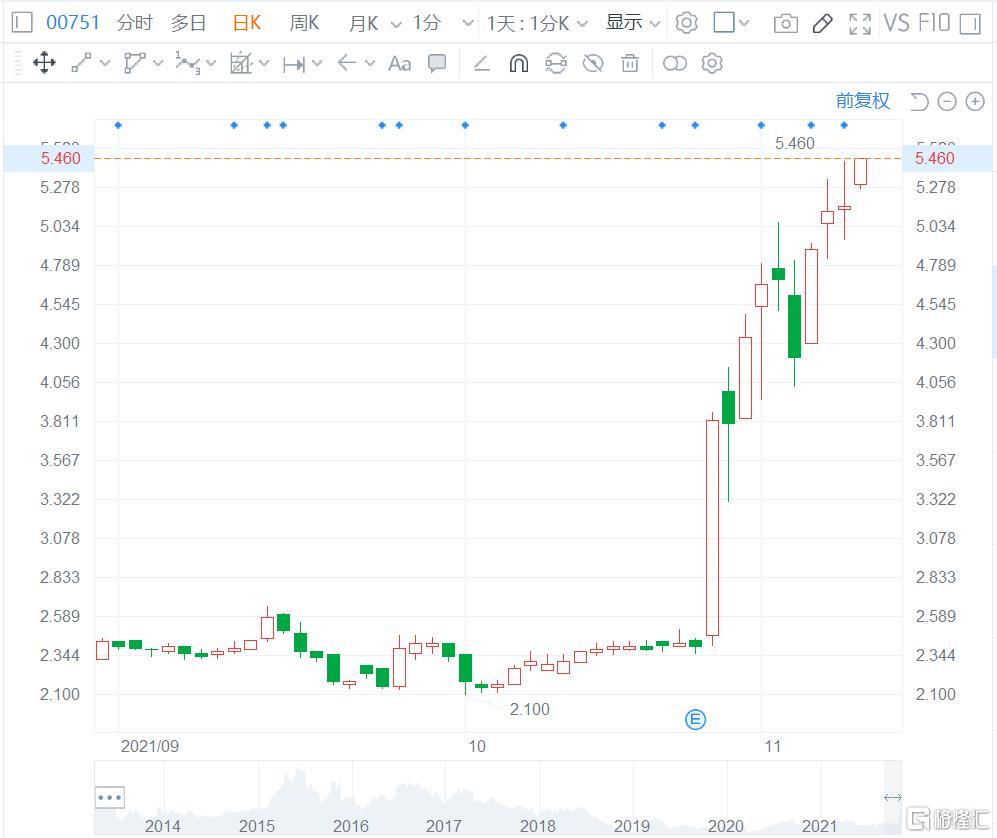Toggle the right side panel
The image size is (997, 838).
coord(969,23)
